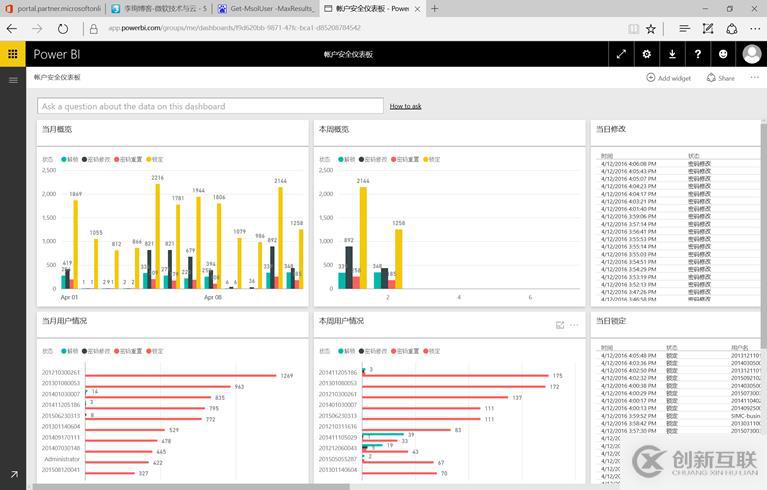The width and height of the screenshot is (767, 490).
Task: Click row 4/12/2016 4:06:08 PM in 当日修改
Action: click(679, 164)
